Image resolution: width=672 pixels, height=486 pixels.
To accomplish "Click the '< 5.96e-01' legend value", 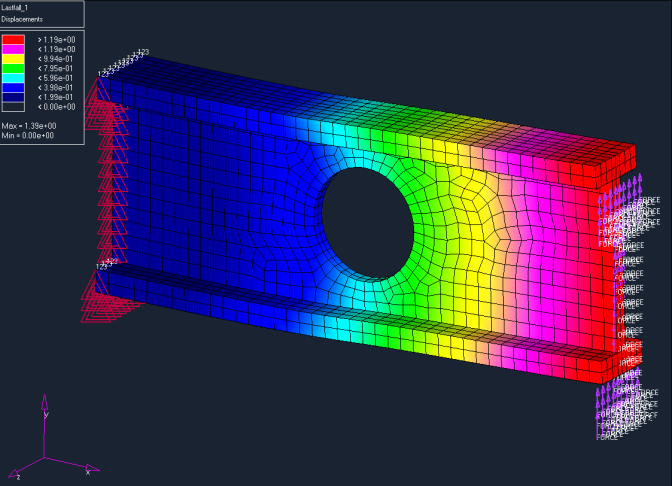I will click(x=55, y=78).
